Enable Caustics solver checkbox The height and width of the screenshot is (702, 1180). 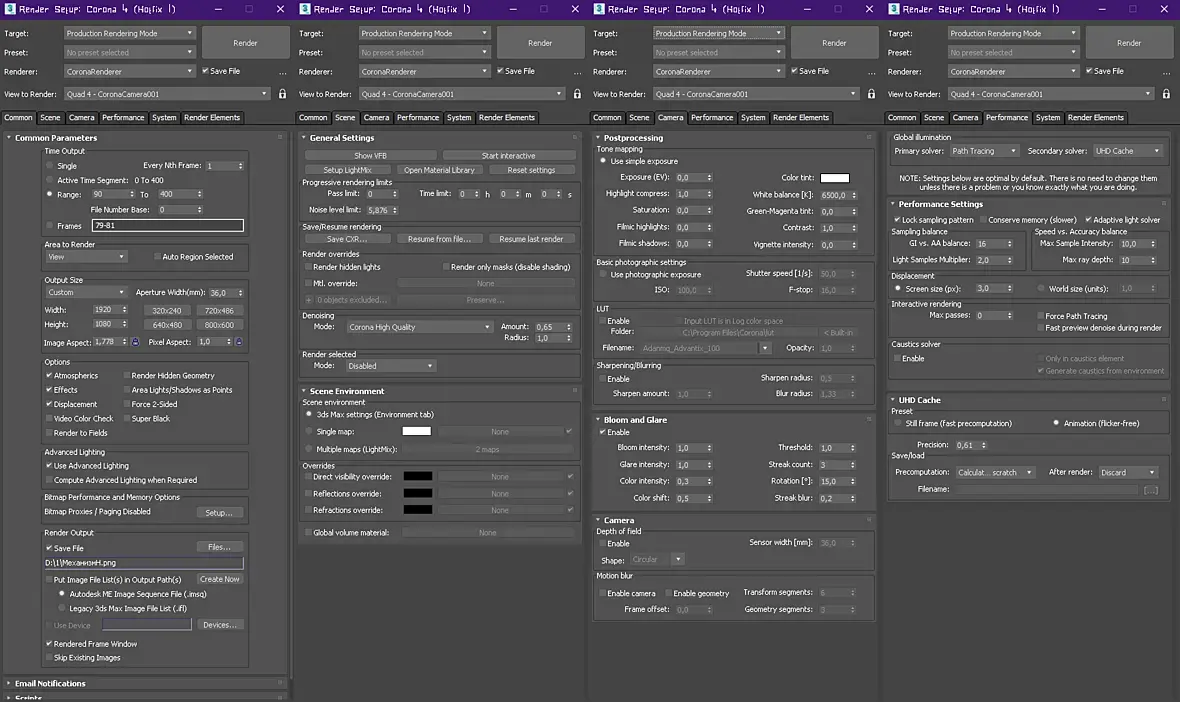coord(898,359)
